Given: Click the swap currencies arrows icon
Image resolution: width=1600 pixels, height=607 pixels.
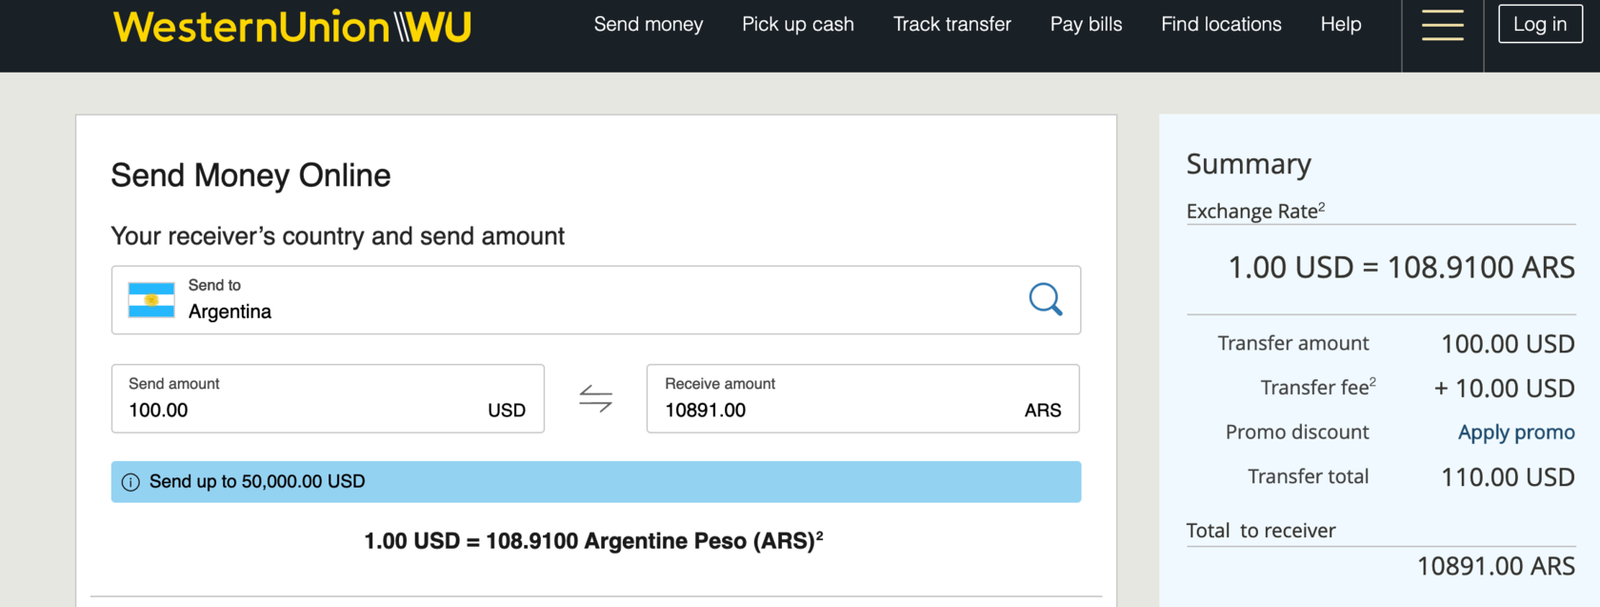Looking at the screenshot, I should click(x=596, y=399).
